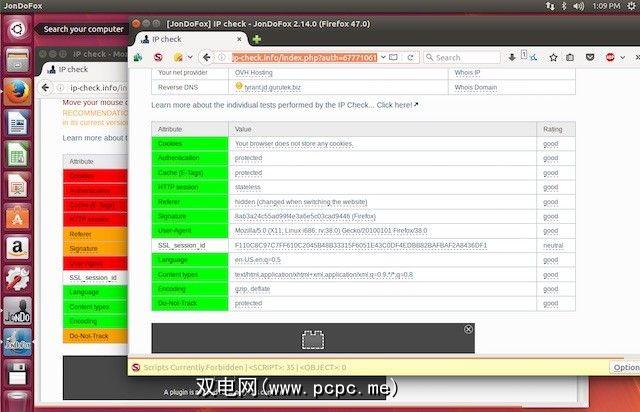Open the tyrant.jd.gurutek.biz reverse DNS link
Viewport: 640px width, 412px height.
272,87
